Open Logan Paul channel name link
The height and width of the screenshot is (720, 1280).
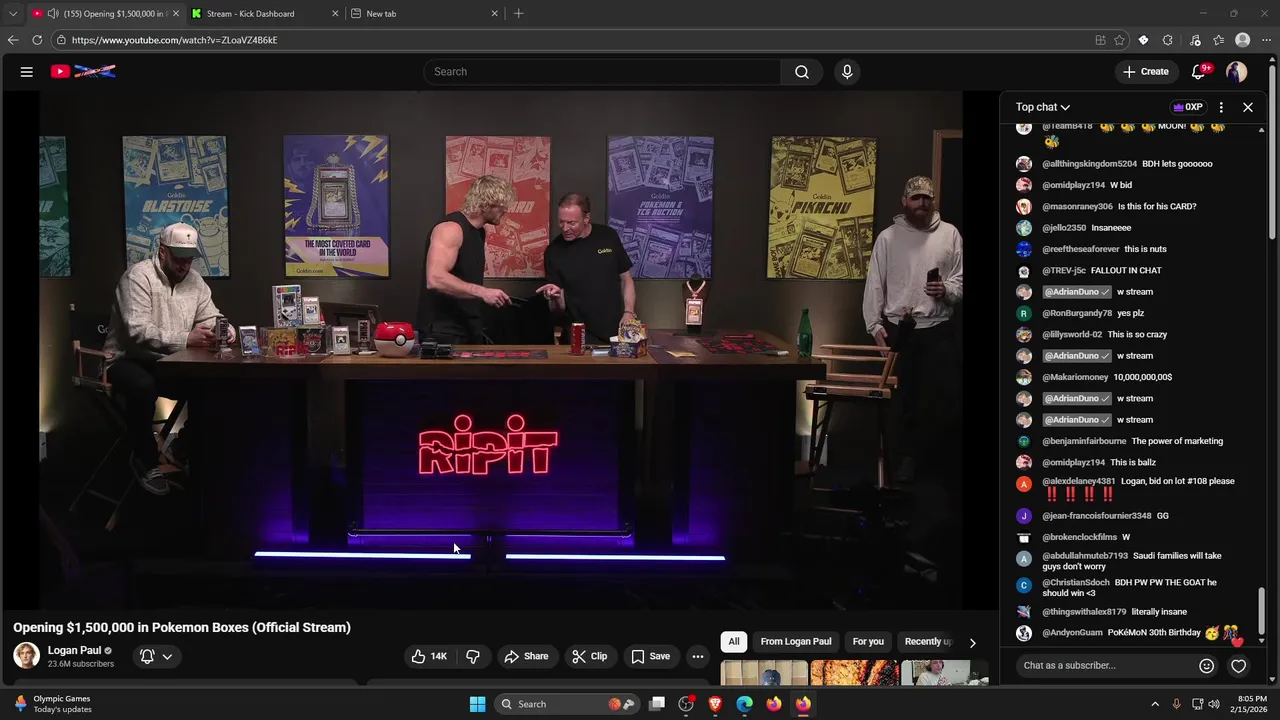[74, 650]
